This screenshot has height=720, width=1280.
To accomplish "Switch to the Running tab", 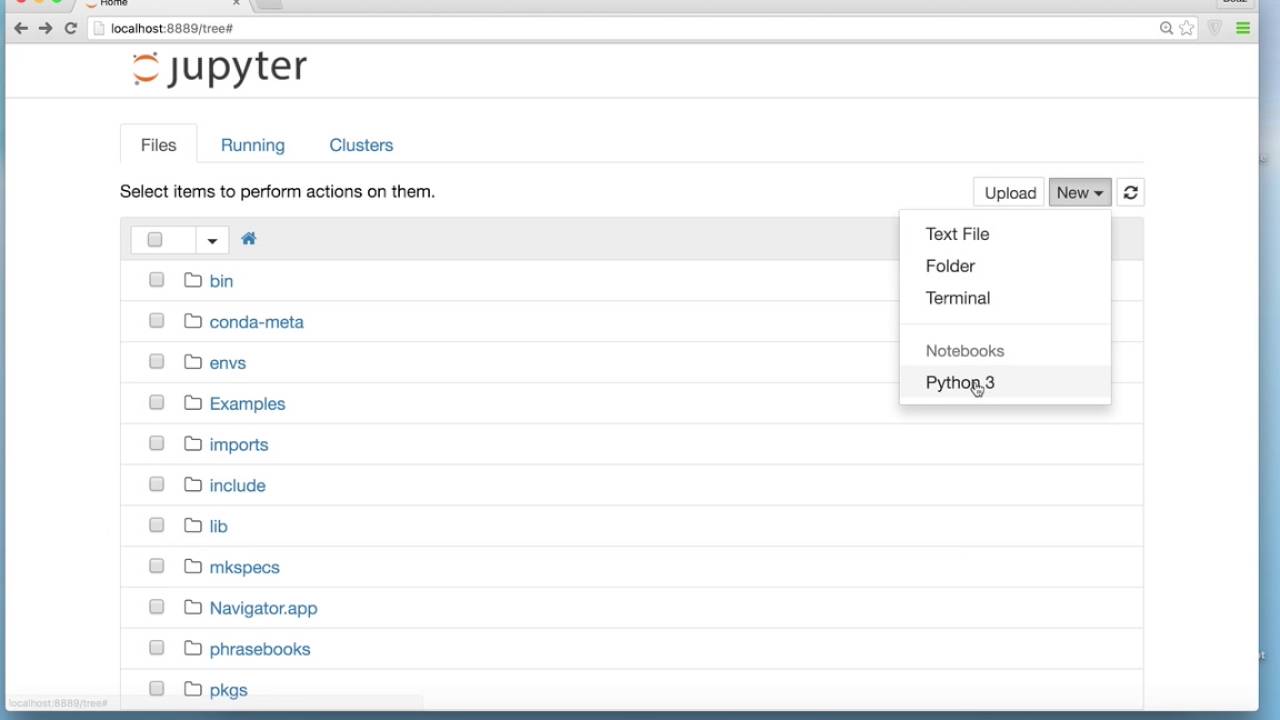I will coord(253,145).
